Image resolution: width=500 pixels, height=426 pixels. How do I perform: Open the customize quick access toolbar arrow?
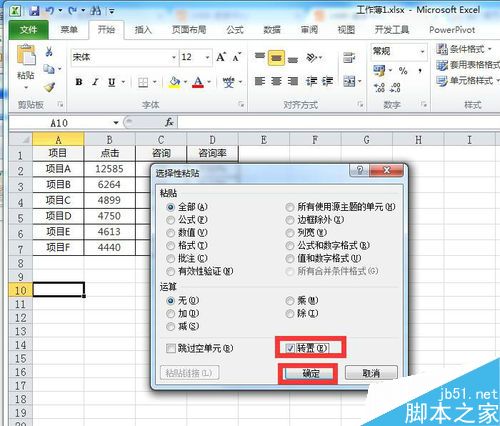[112, 12]
